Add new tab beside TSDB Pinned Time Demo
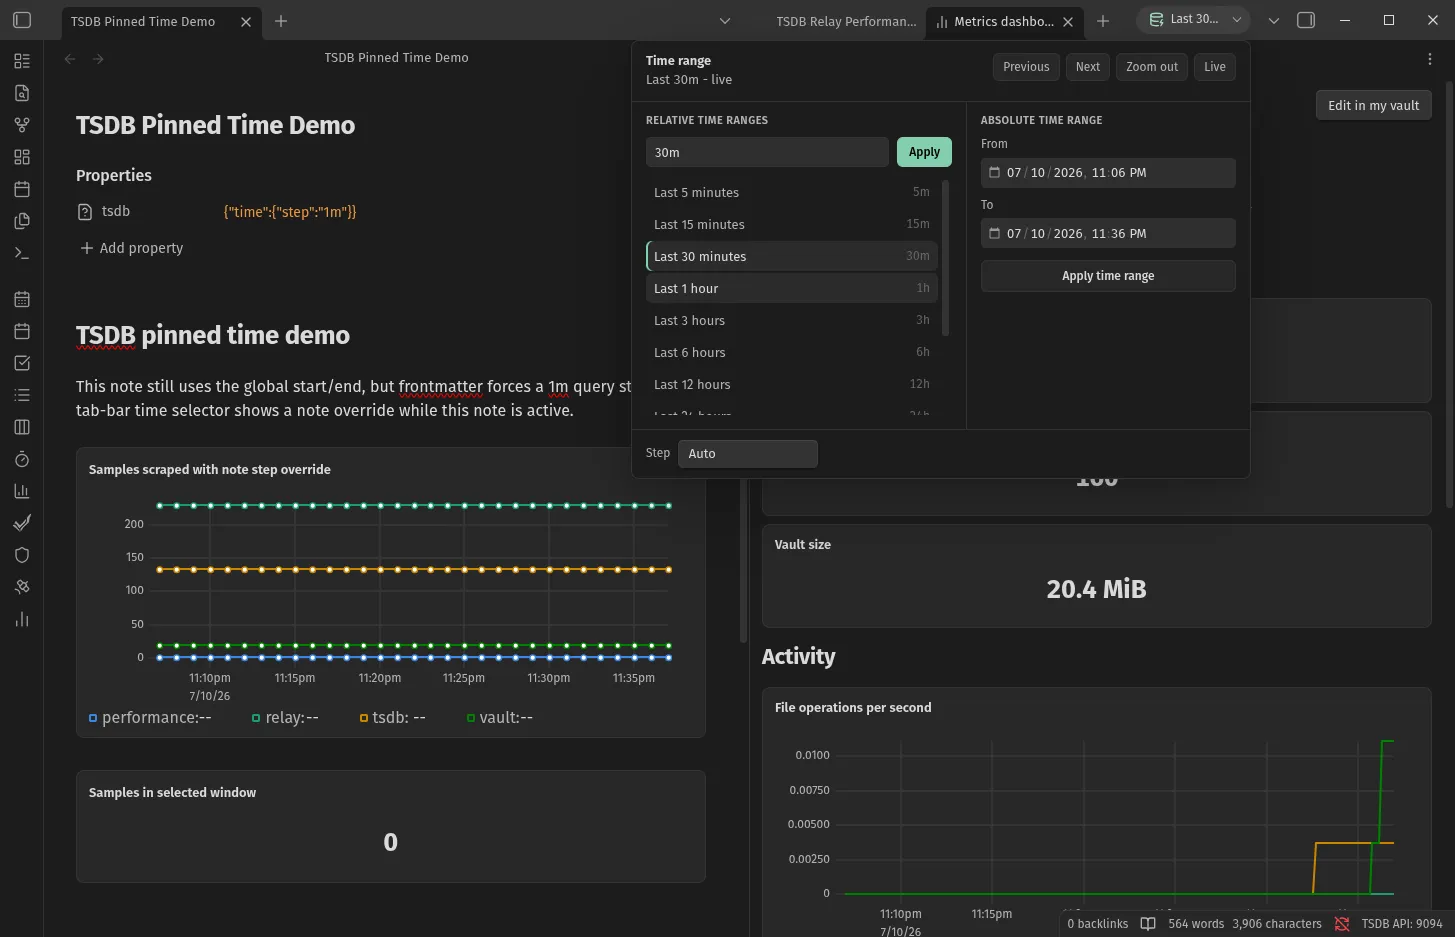The width and height of the screenshot is (1455, 937). (281, 21)
